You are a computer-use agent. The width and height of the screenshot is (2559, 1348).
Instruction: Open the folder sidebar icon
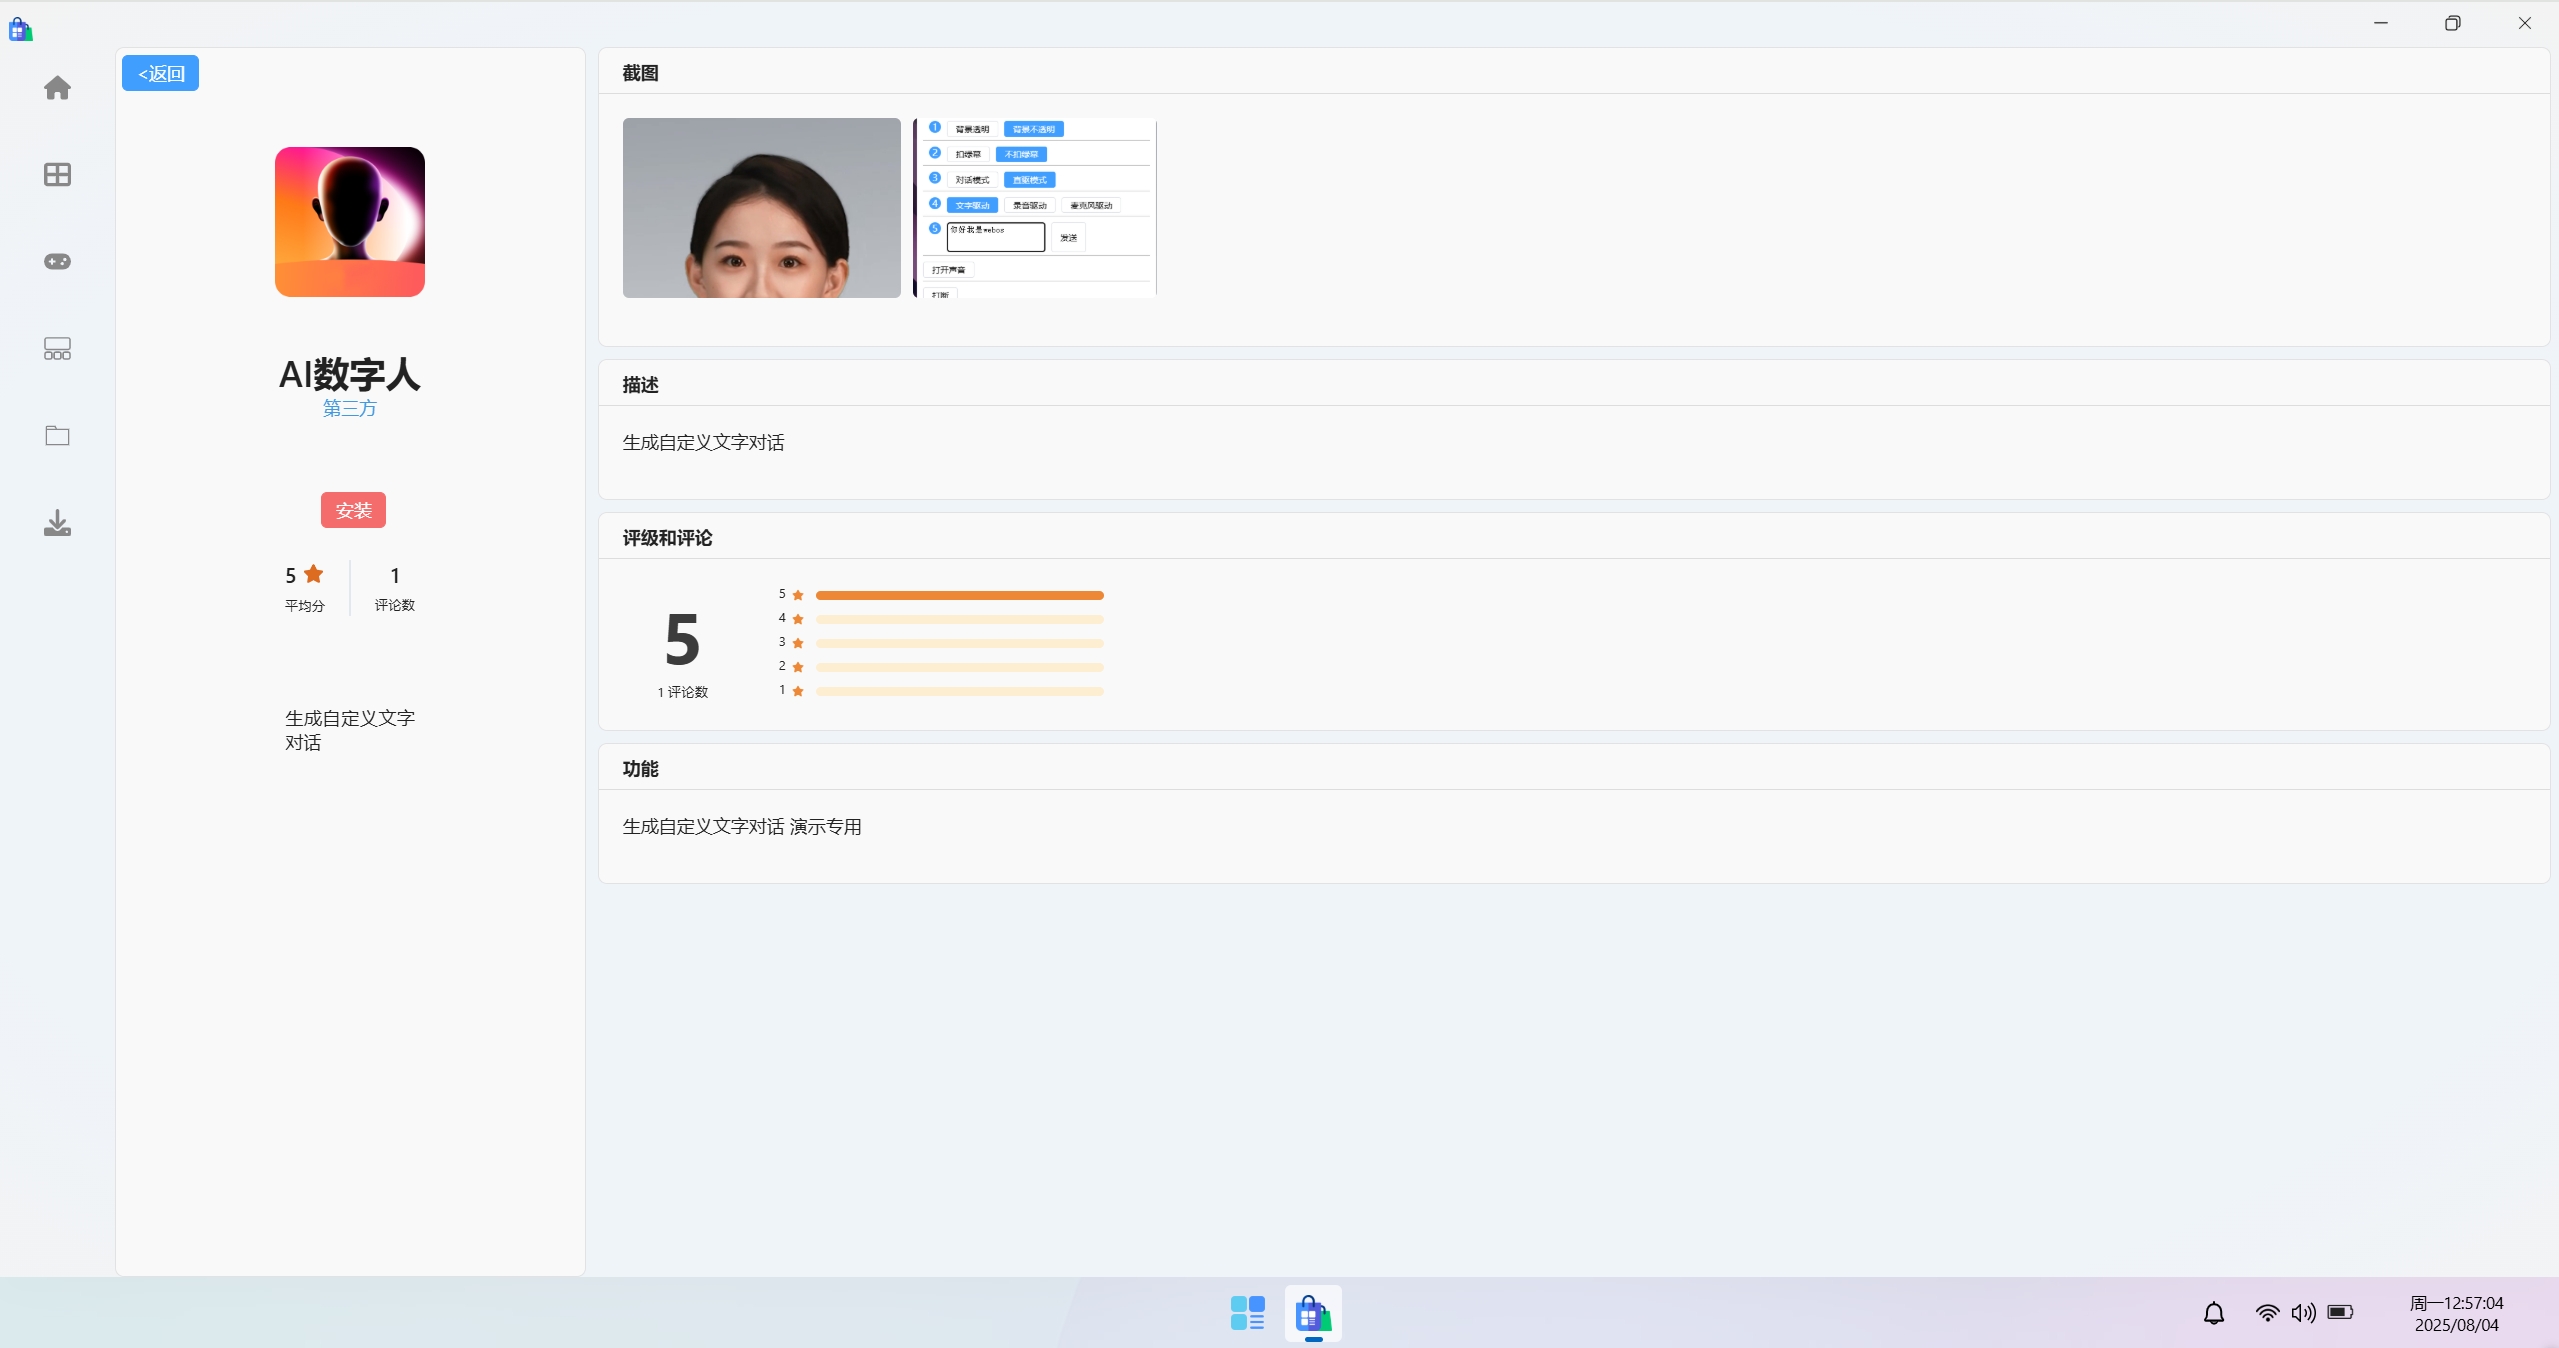pos(57,435)
